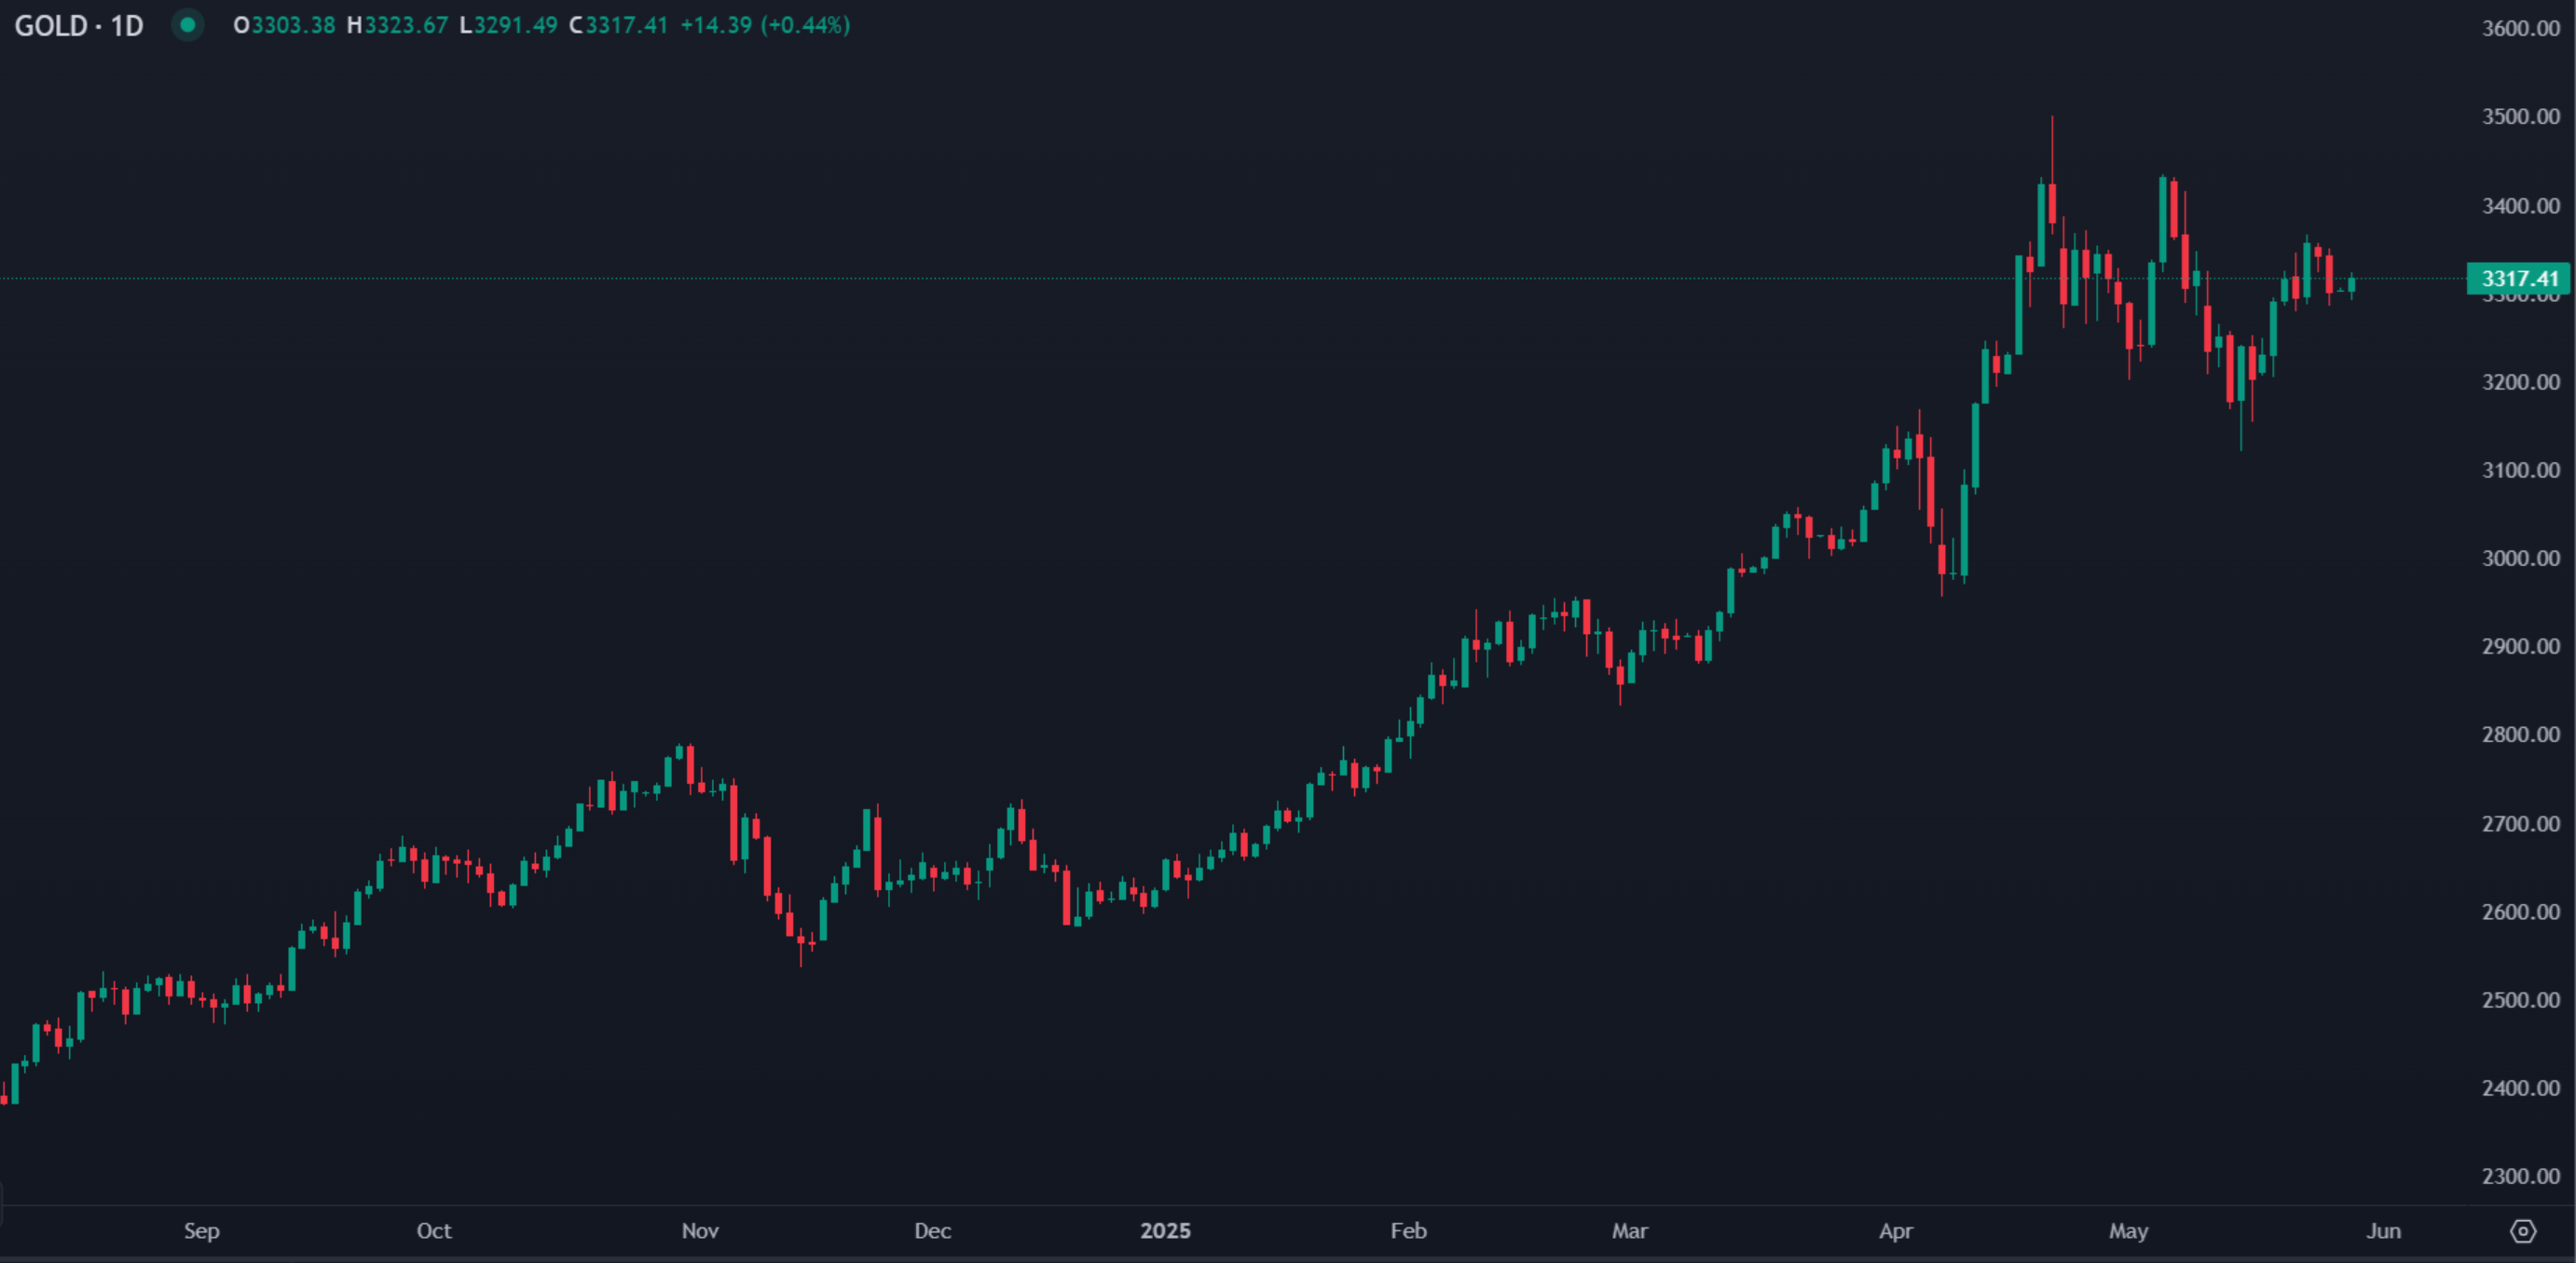
Task: Click the May label on the time axis
Action: (2129, 1231)
